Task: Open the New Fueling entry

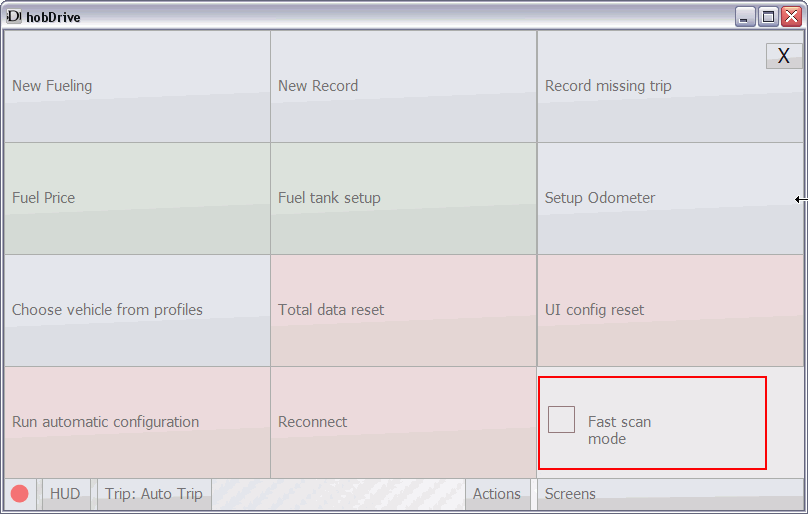Action: click(x=137, y=86)
